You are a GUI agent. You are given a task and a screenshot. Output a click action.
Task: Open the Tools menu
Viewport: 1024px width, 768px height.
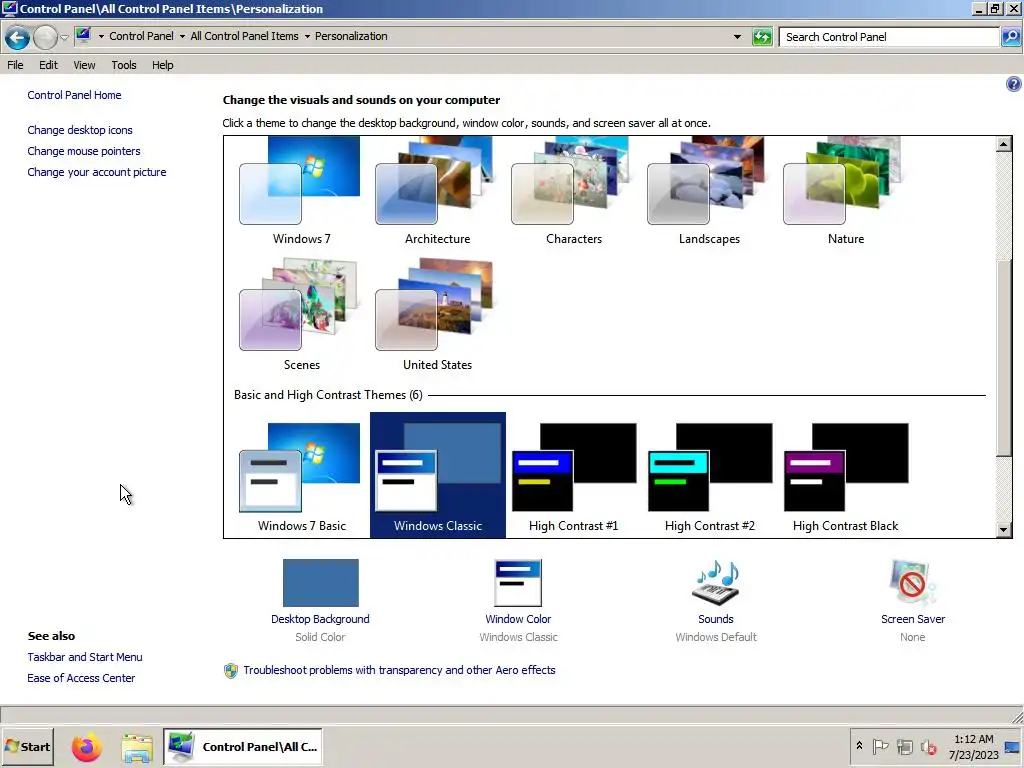click(x=123, y=65)
